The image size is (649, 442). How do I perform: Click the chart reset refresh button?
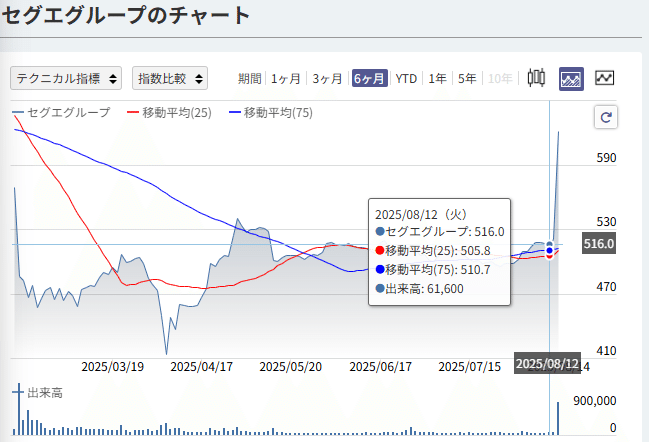tap(606, 117)
